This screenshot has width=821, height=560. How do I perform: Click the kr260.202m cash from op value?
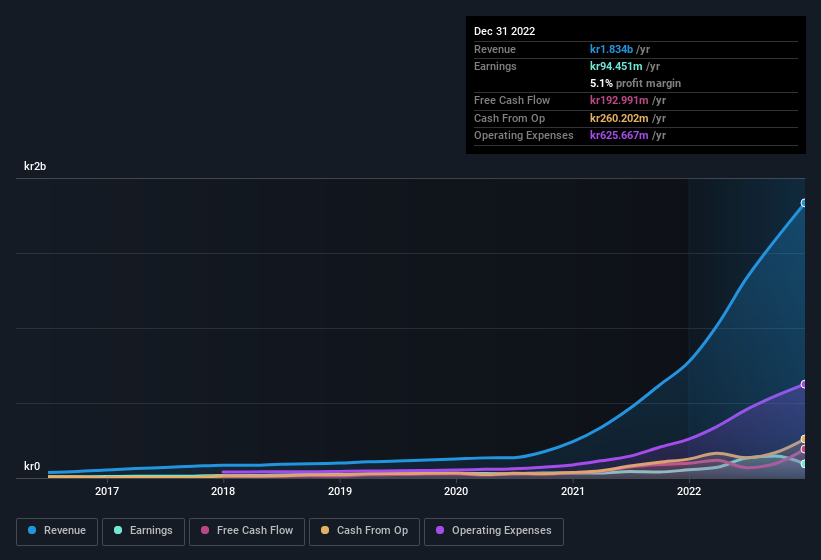tap(619, 118)
